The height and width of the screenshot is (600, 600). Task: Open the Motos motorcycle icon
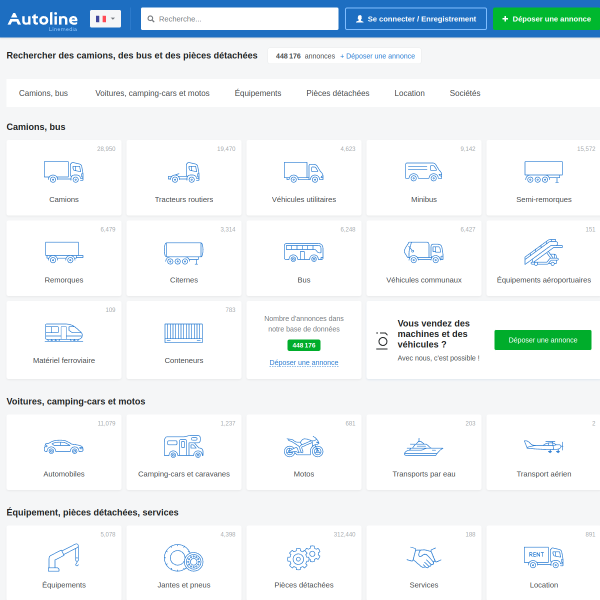(x=303, y=446)
